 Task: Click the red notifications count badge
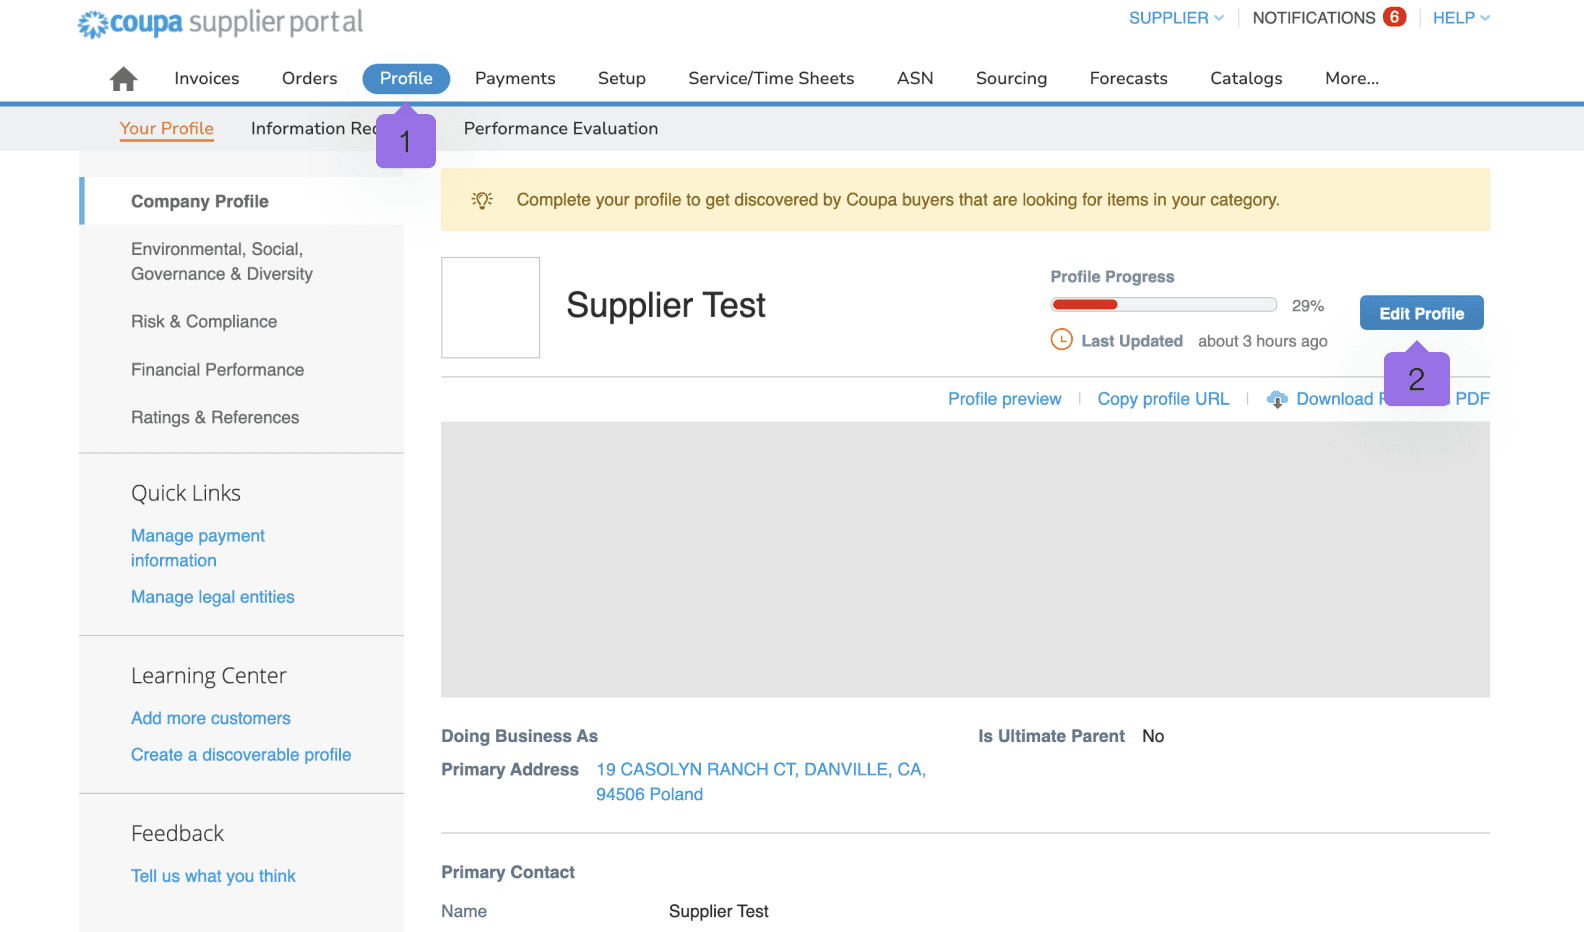pyautogui.click(x=1394, y=17)
